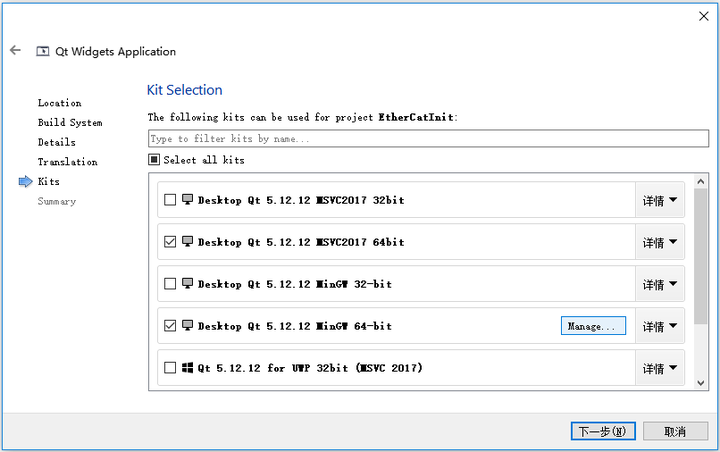Viewport: 720px width, 452px height.
Task: Click the 取消 cancel button
Action: [675, 431]
